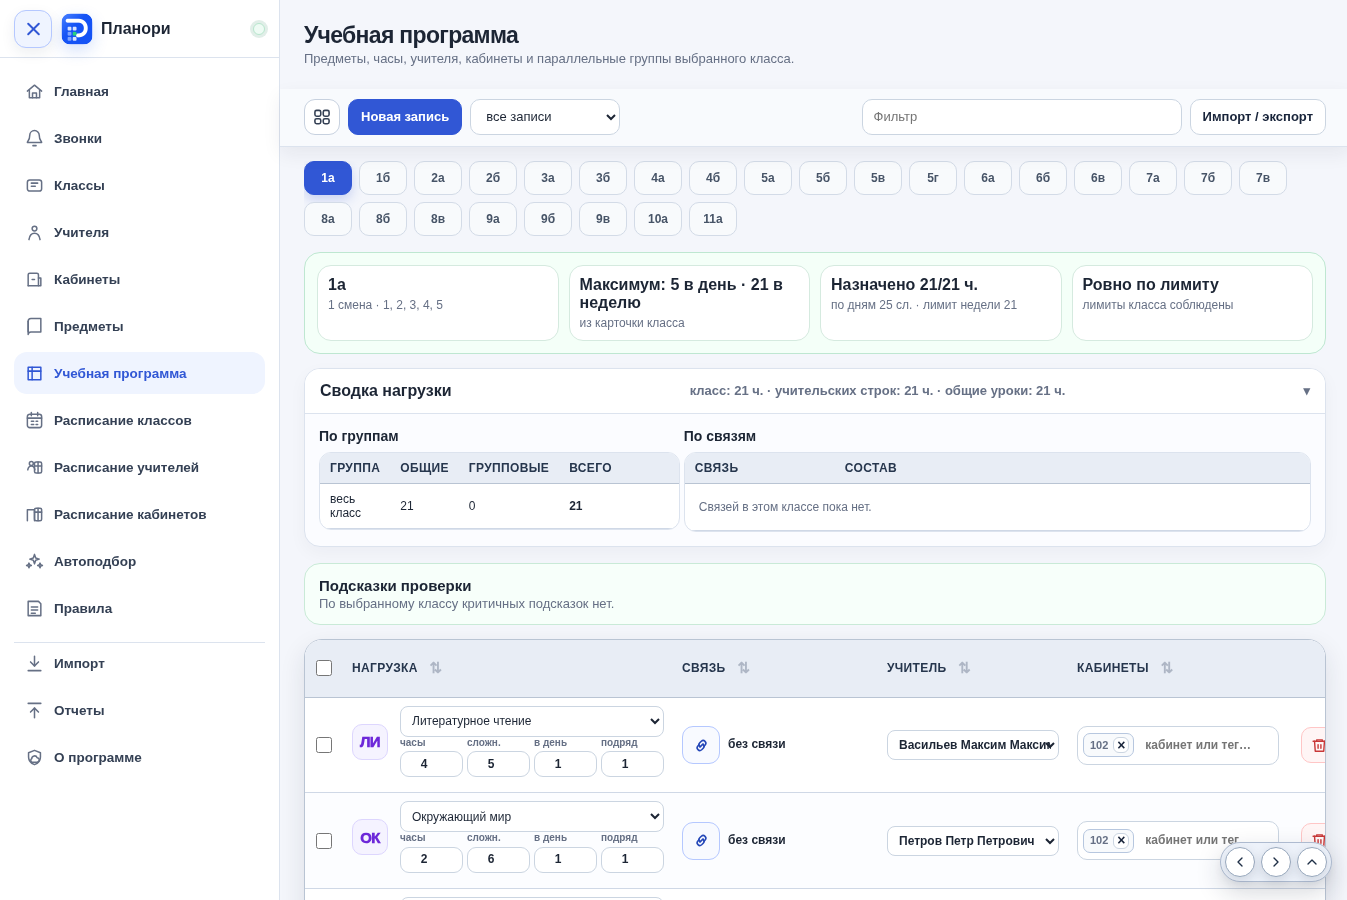Open Учителя via the person icon
The height and width of the screenshot is (900, 1347).
(x=34, y=232)
